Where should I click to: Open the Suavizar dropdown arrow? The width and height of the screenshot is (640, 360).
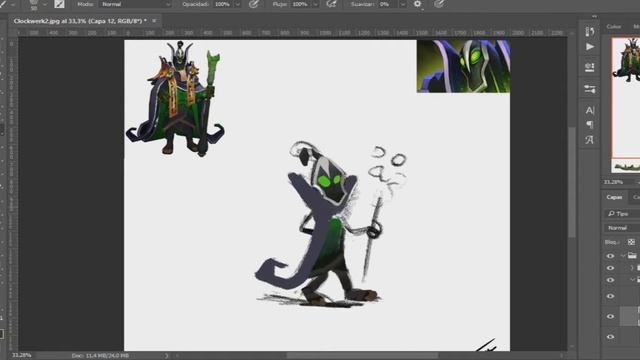pyautogui.click(x=402, y=4)
